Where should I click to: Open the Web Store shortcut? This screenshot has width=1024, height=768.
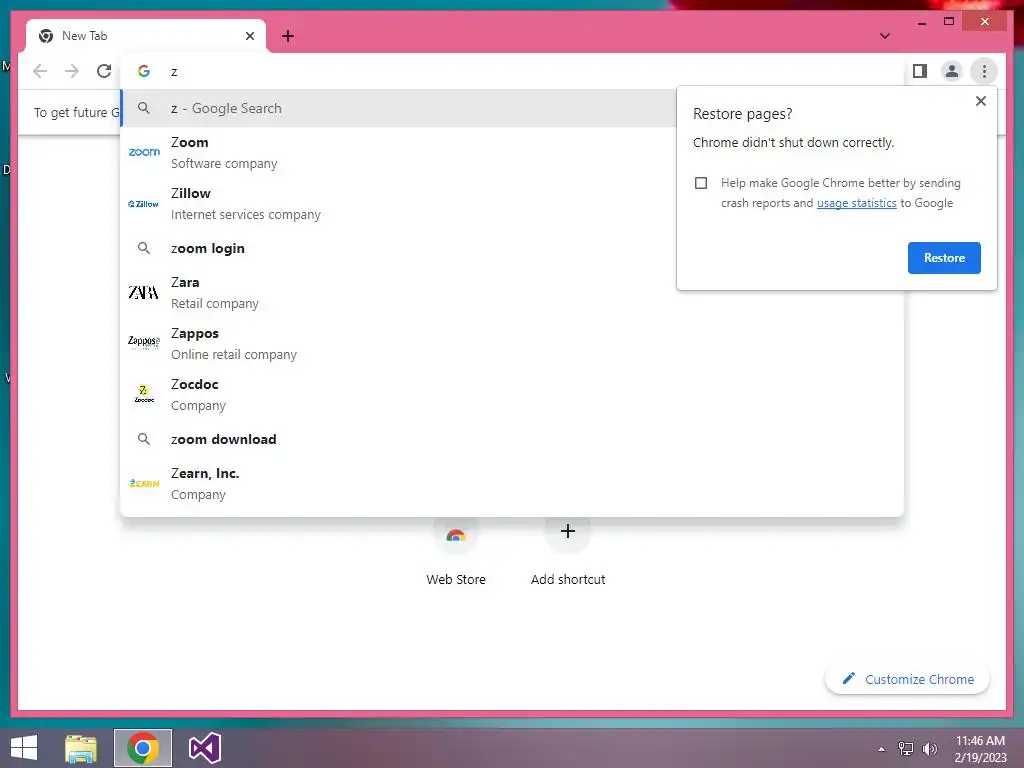coord(456,552)
